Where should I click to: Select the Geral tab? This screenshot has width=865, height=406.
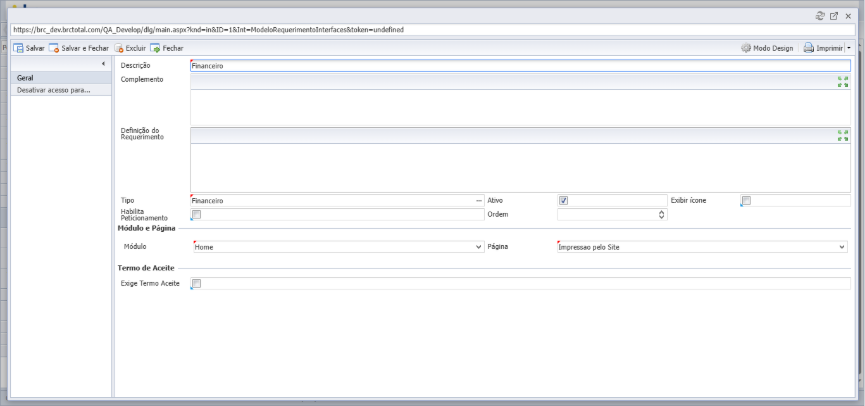coord(61,78)
